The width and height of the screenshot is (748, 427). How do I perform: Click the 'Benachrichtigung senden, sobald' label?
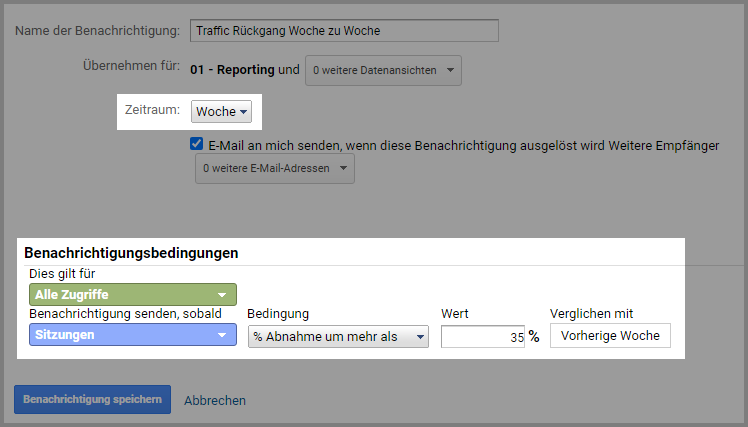coord(125,313)
